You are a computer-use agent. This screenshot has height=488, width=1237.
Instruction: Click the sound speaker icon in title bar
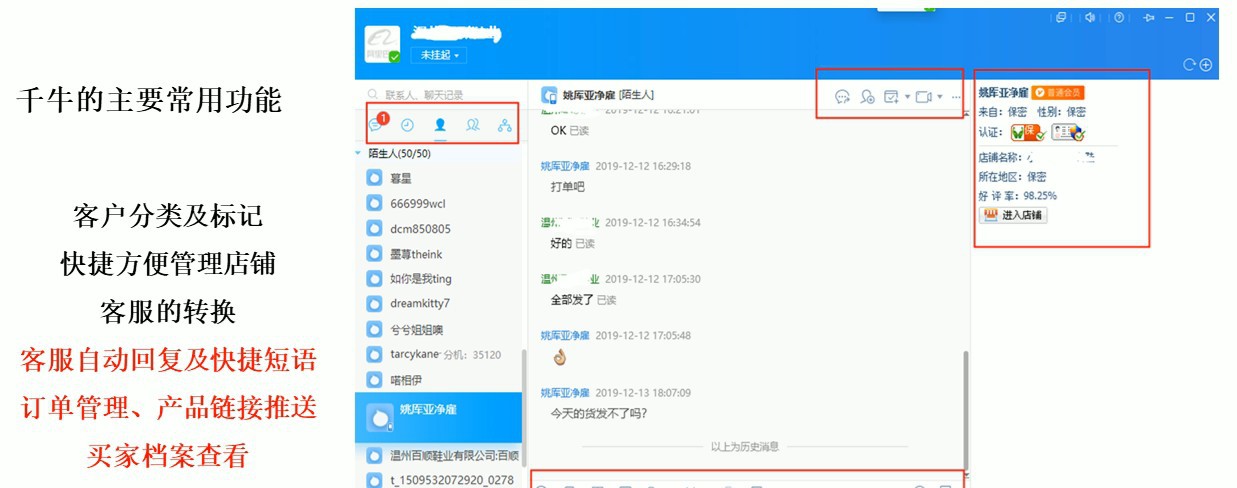[1089, 17]
